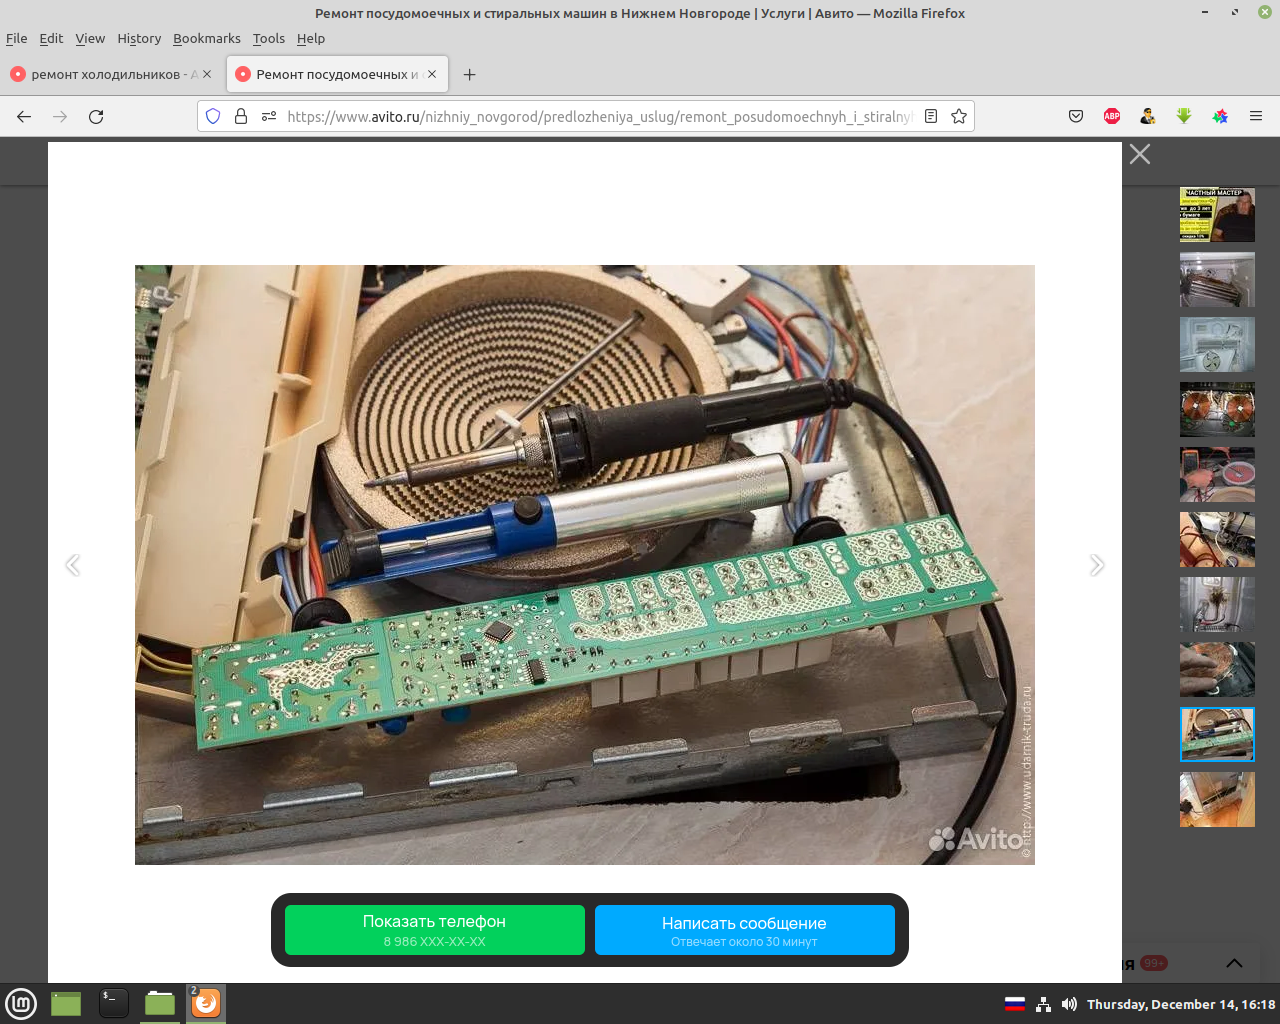Viewport: 1280px width, 1024px height.
Task: Click the show desktop taskbar icon
Action: pyautogui.click(x=66, y=1003)
